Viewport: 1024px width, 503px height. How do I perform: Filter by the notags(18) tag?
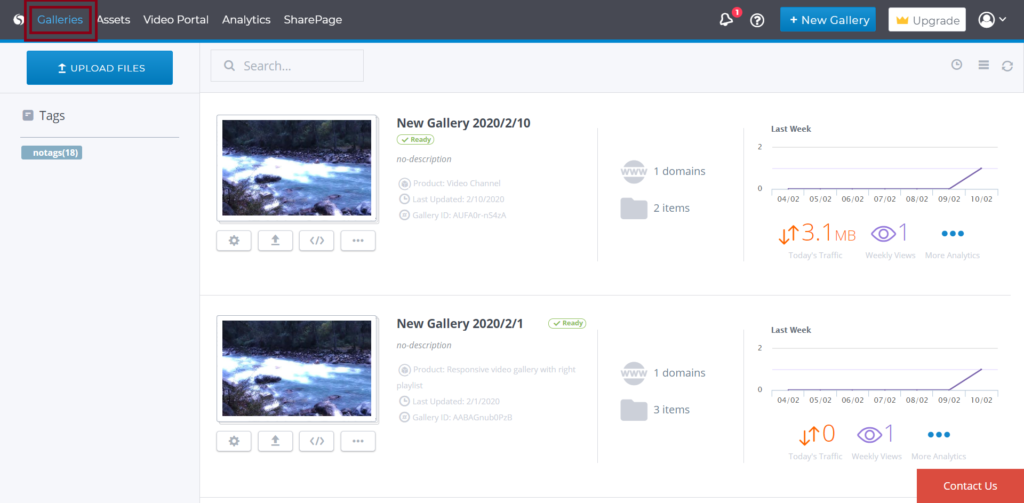(x=51, y=153)
